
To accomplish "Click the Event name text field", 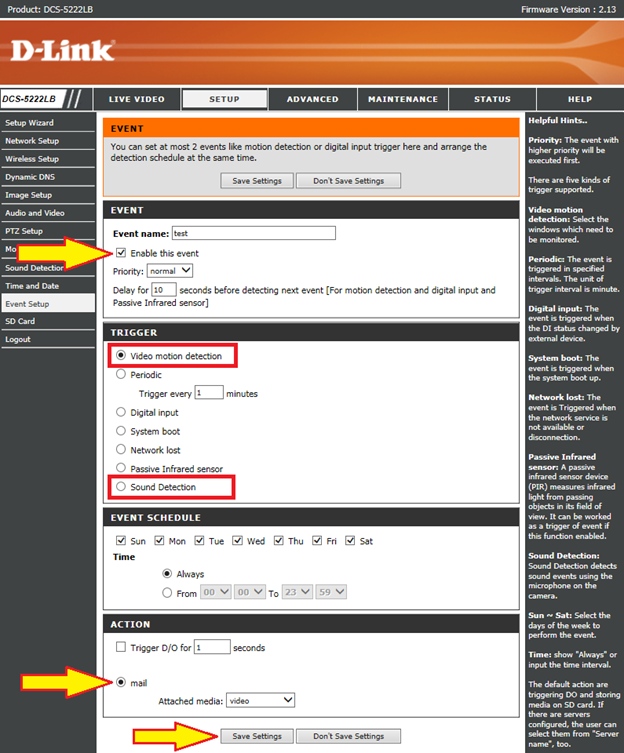I will point(252,233).
